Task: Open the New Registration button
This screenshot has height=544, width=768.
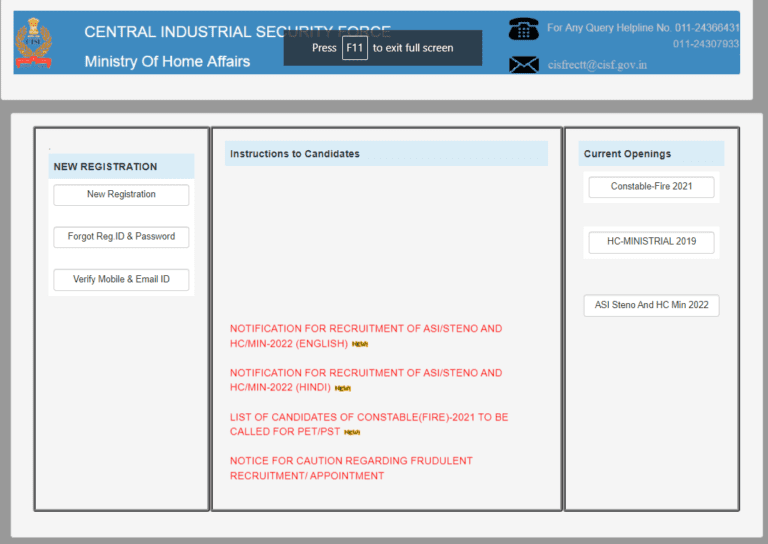Action: [121, 194]
